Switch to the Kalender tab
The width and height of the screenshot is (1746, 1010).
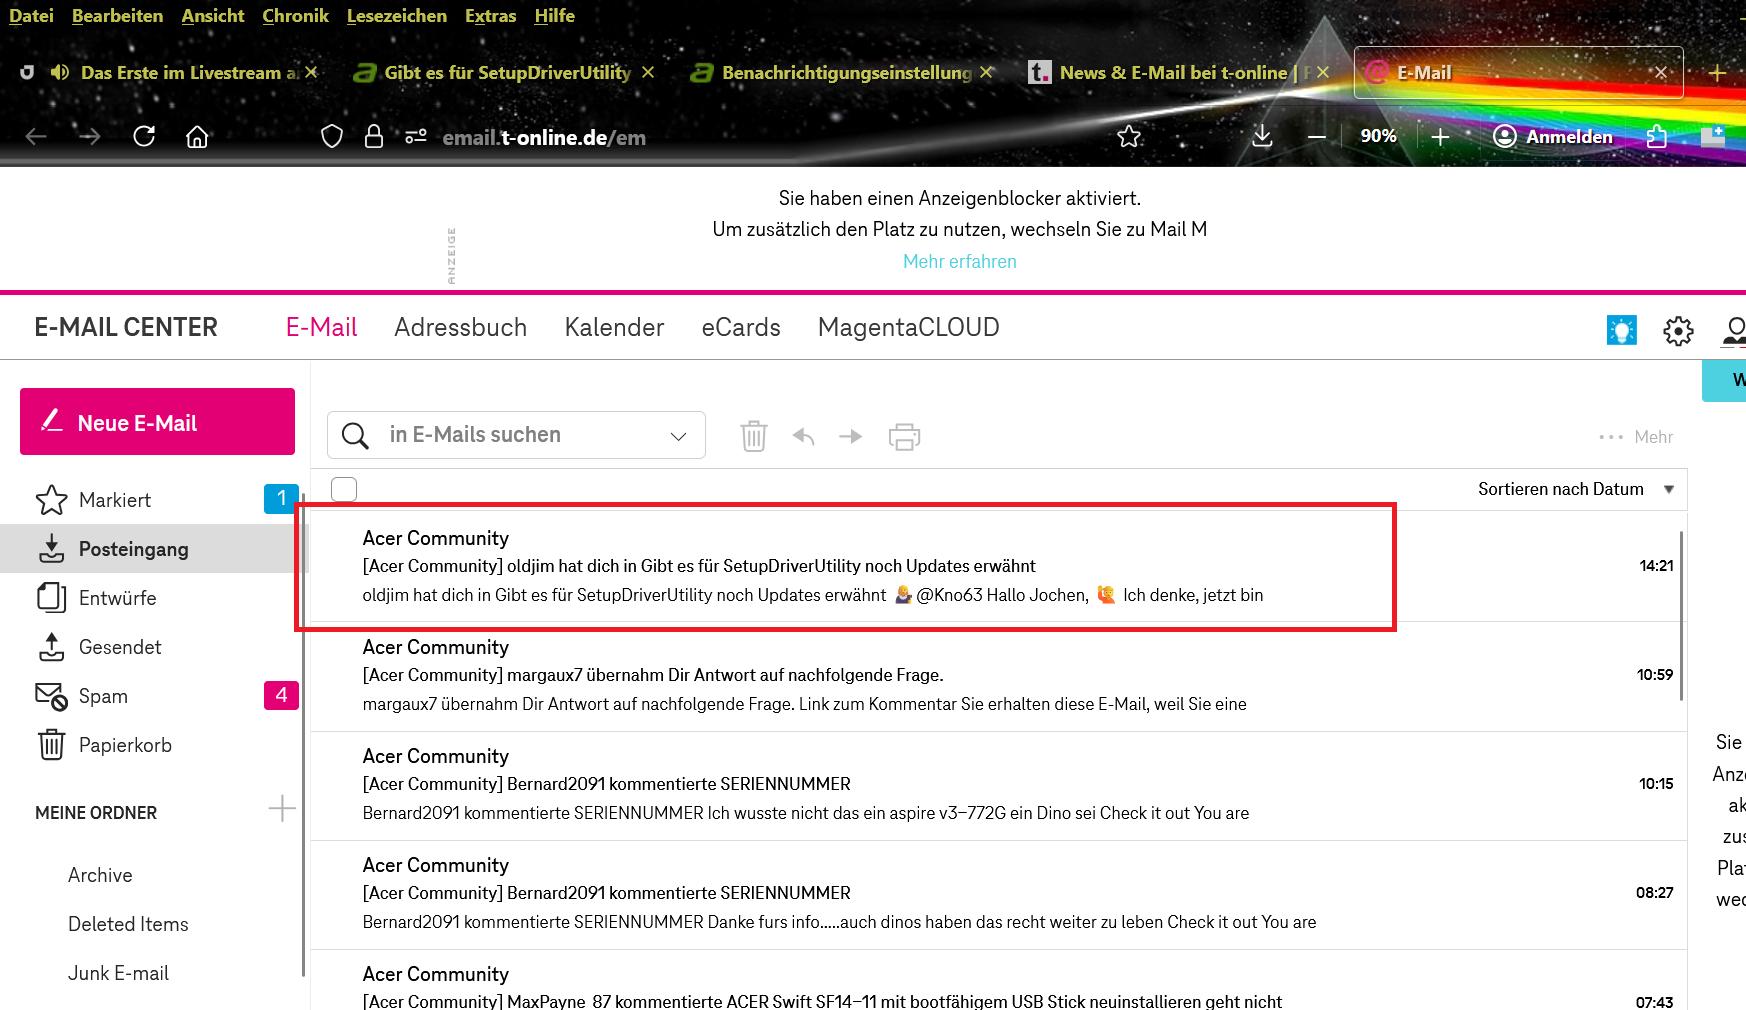click(x=614, y=328)
